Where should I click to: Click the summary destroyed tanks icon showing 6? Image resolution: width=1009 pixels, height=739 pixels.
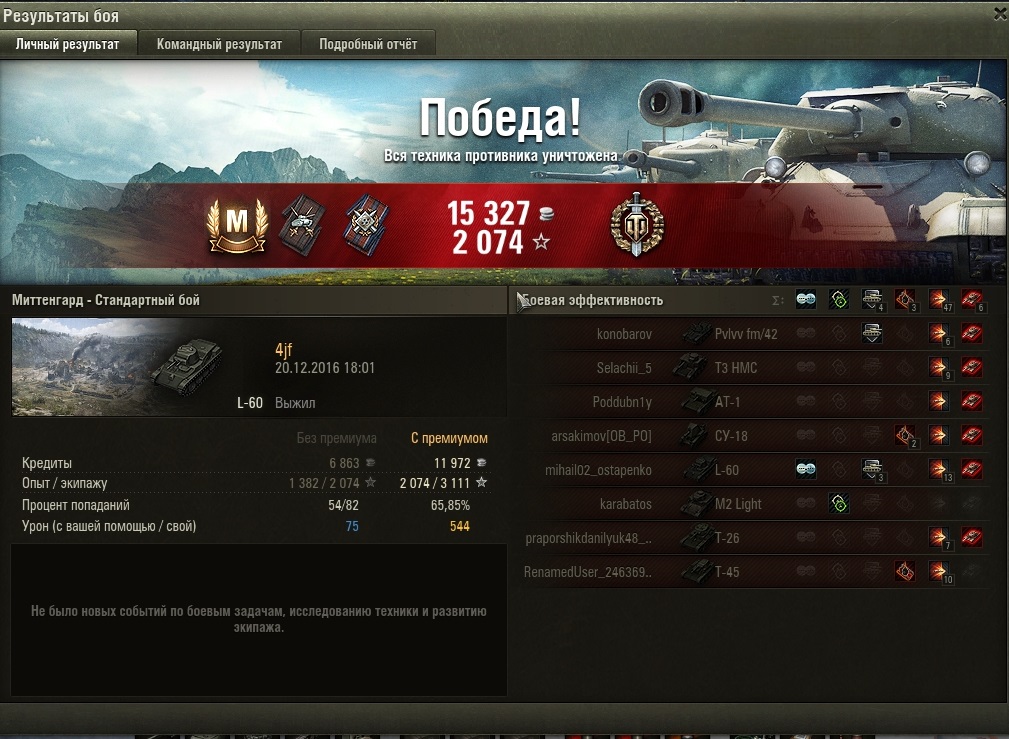972,299
